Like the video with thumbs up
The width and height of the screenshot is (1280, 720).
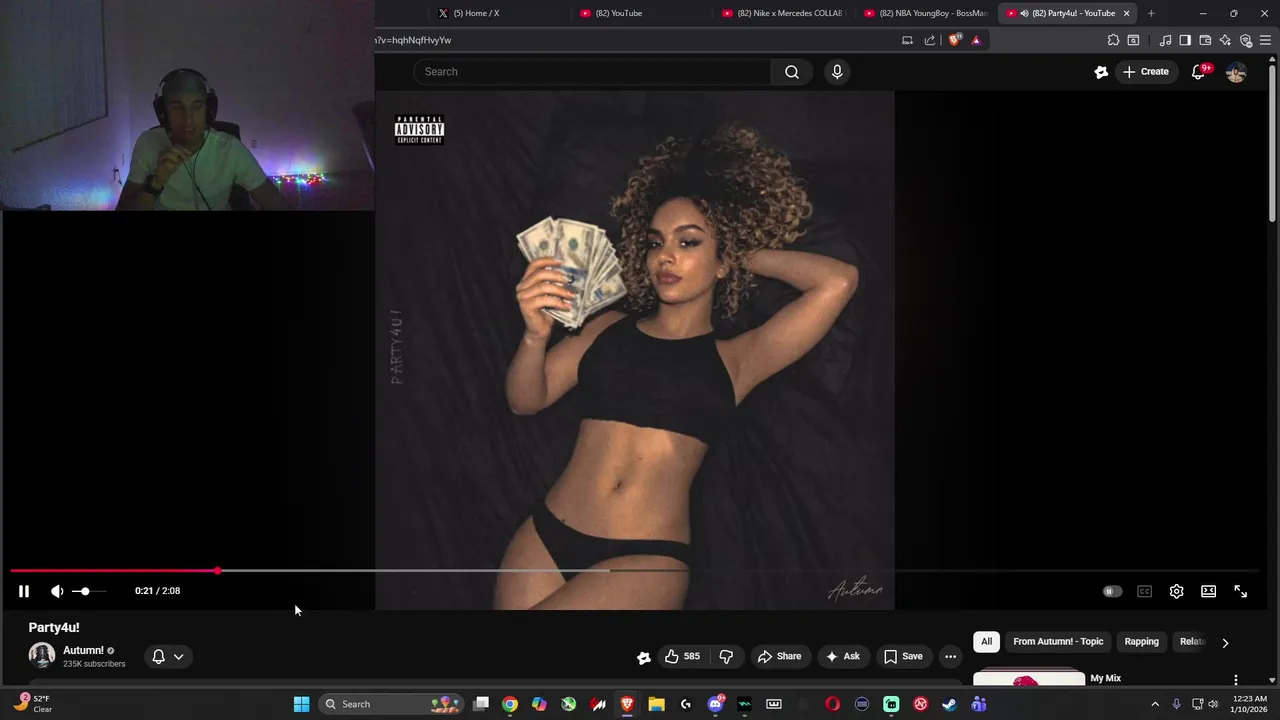click(682, 656)
